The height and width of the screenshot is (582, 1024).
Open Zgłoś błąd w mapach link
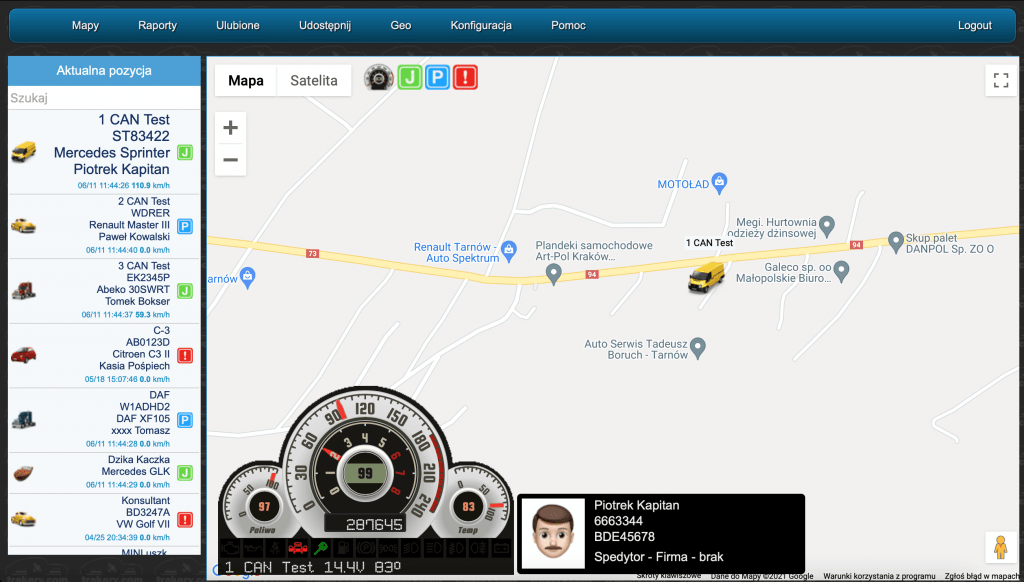pyautogui.click(x=982, y=576)
